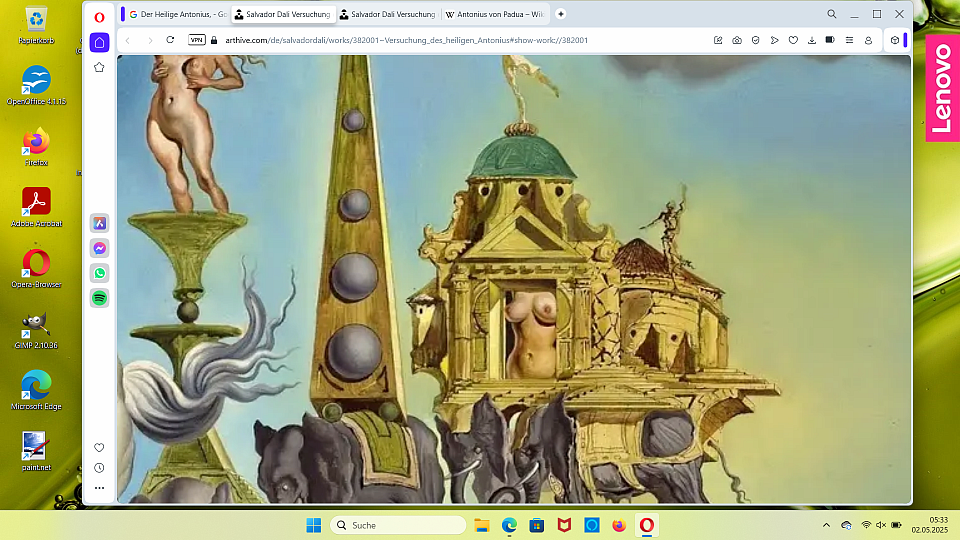Open the blue ring app in taskbar
The width and height of the screenshot is (960, 540).
(591, 525)
